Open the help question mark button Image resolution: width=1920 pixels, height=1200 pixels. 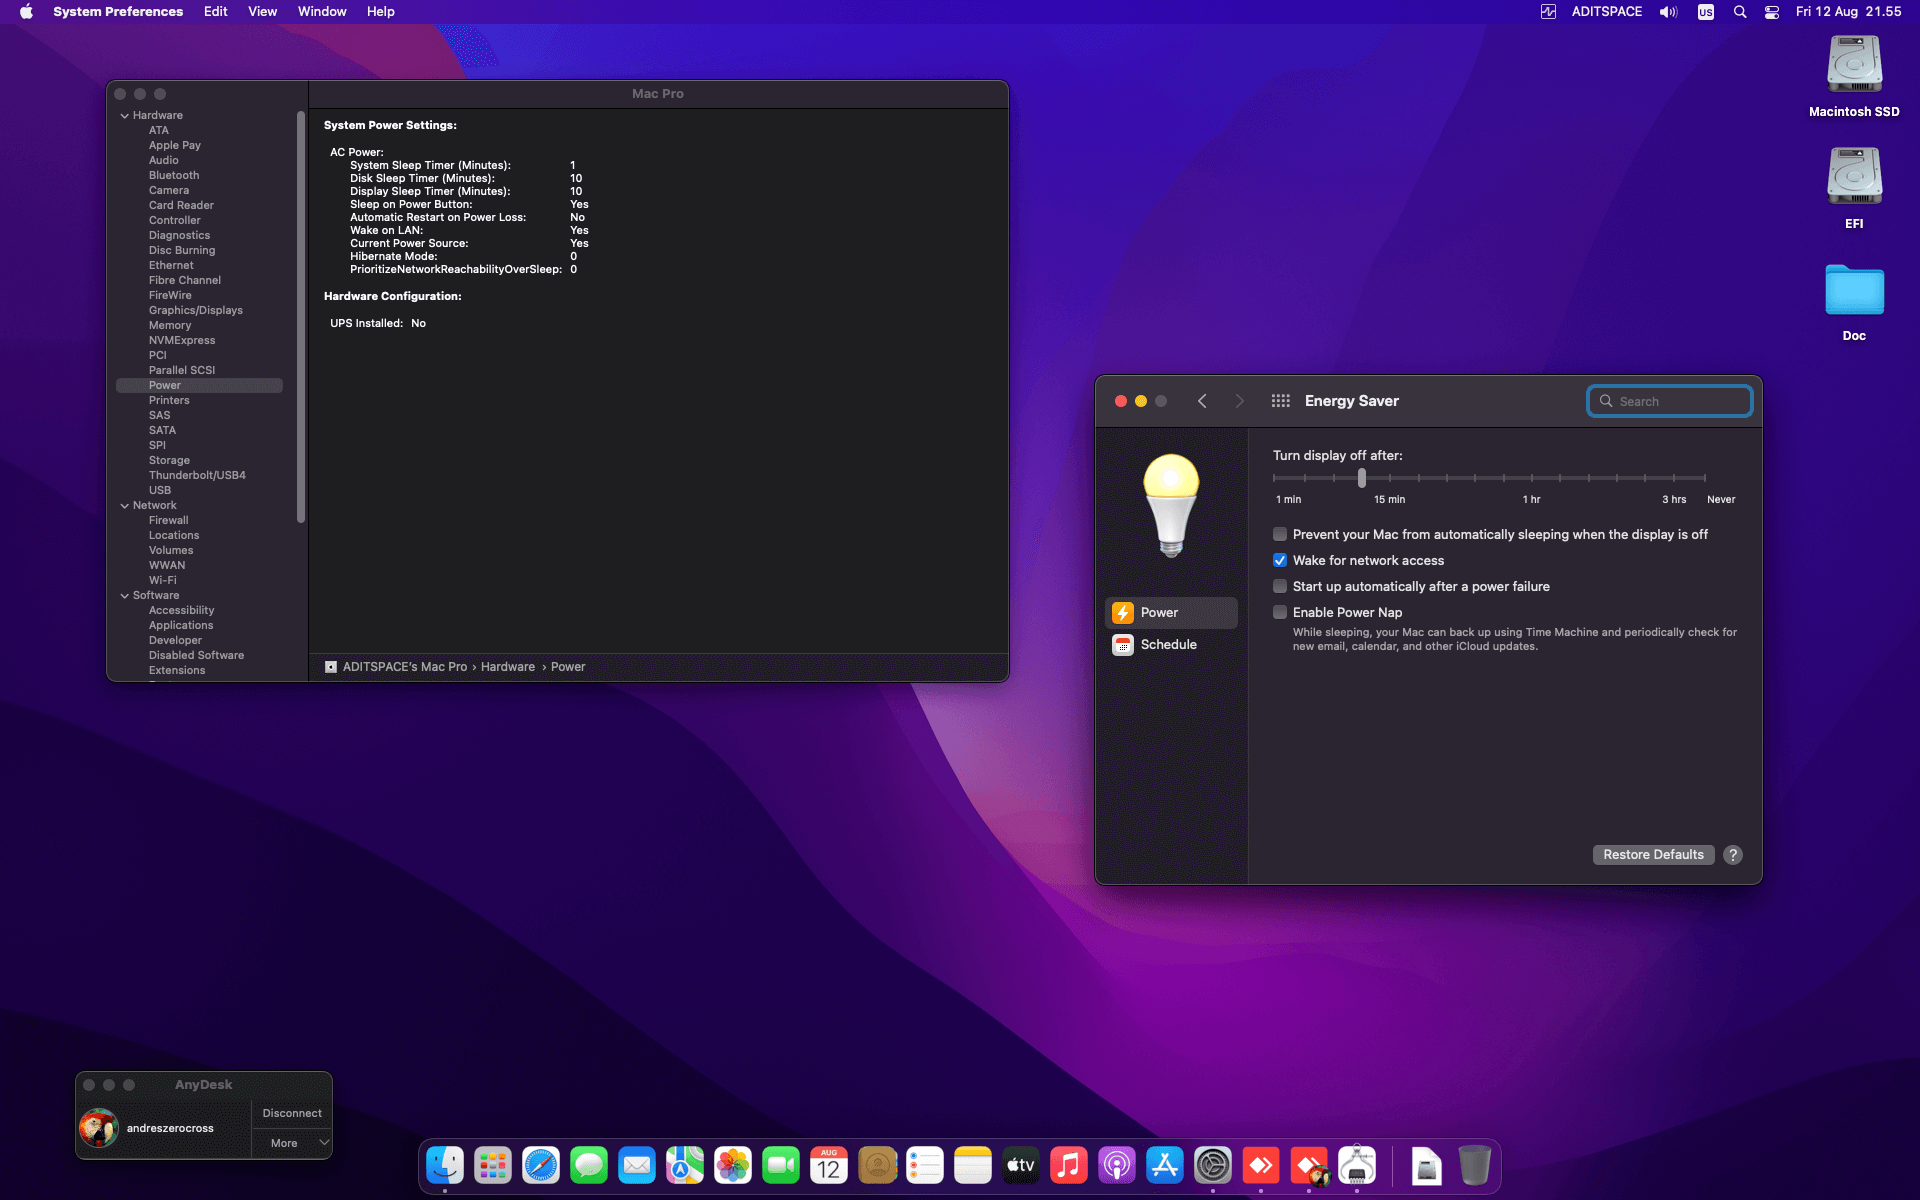1733,855
